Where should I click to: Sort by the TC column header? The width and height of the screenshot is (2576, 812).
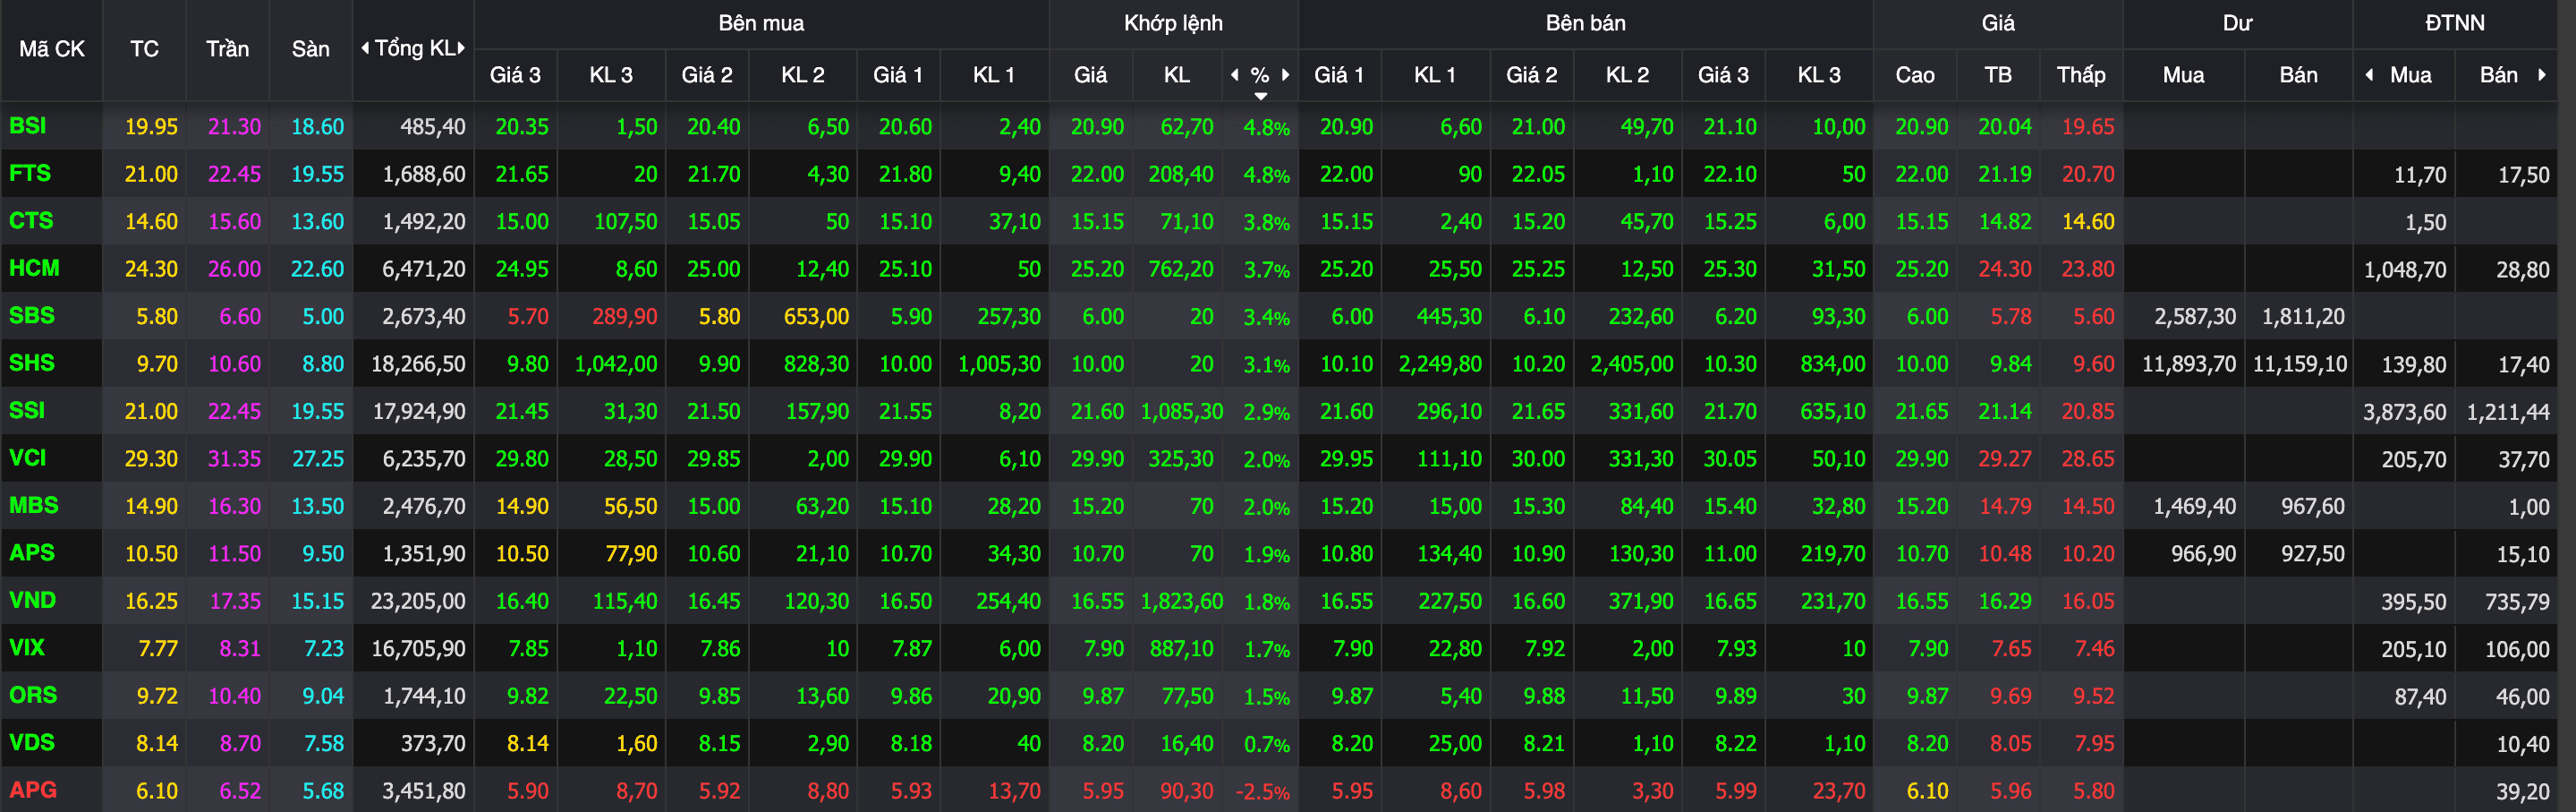tap(144, 49)
